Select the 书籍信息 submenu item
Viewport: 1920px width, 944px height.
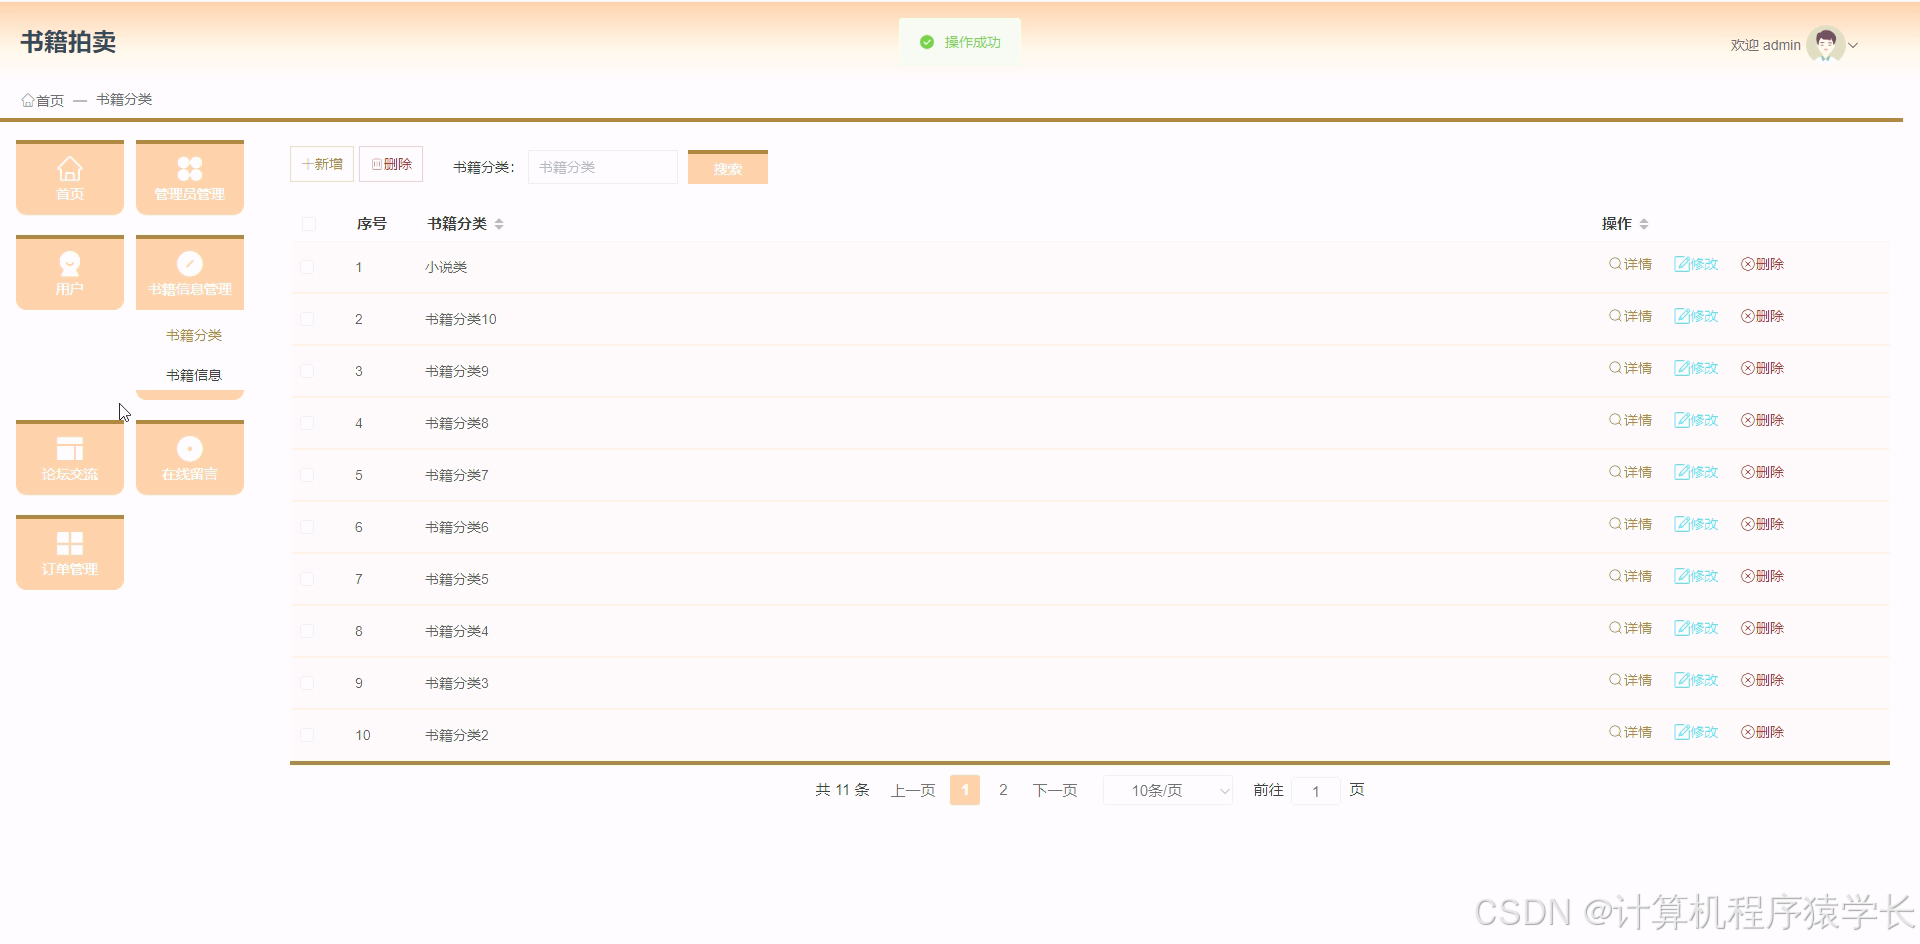tap(194, 375)
